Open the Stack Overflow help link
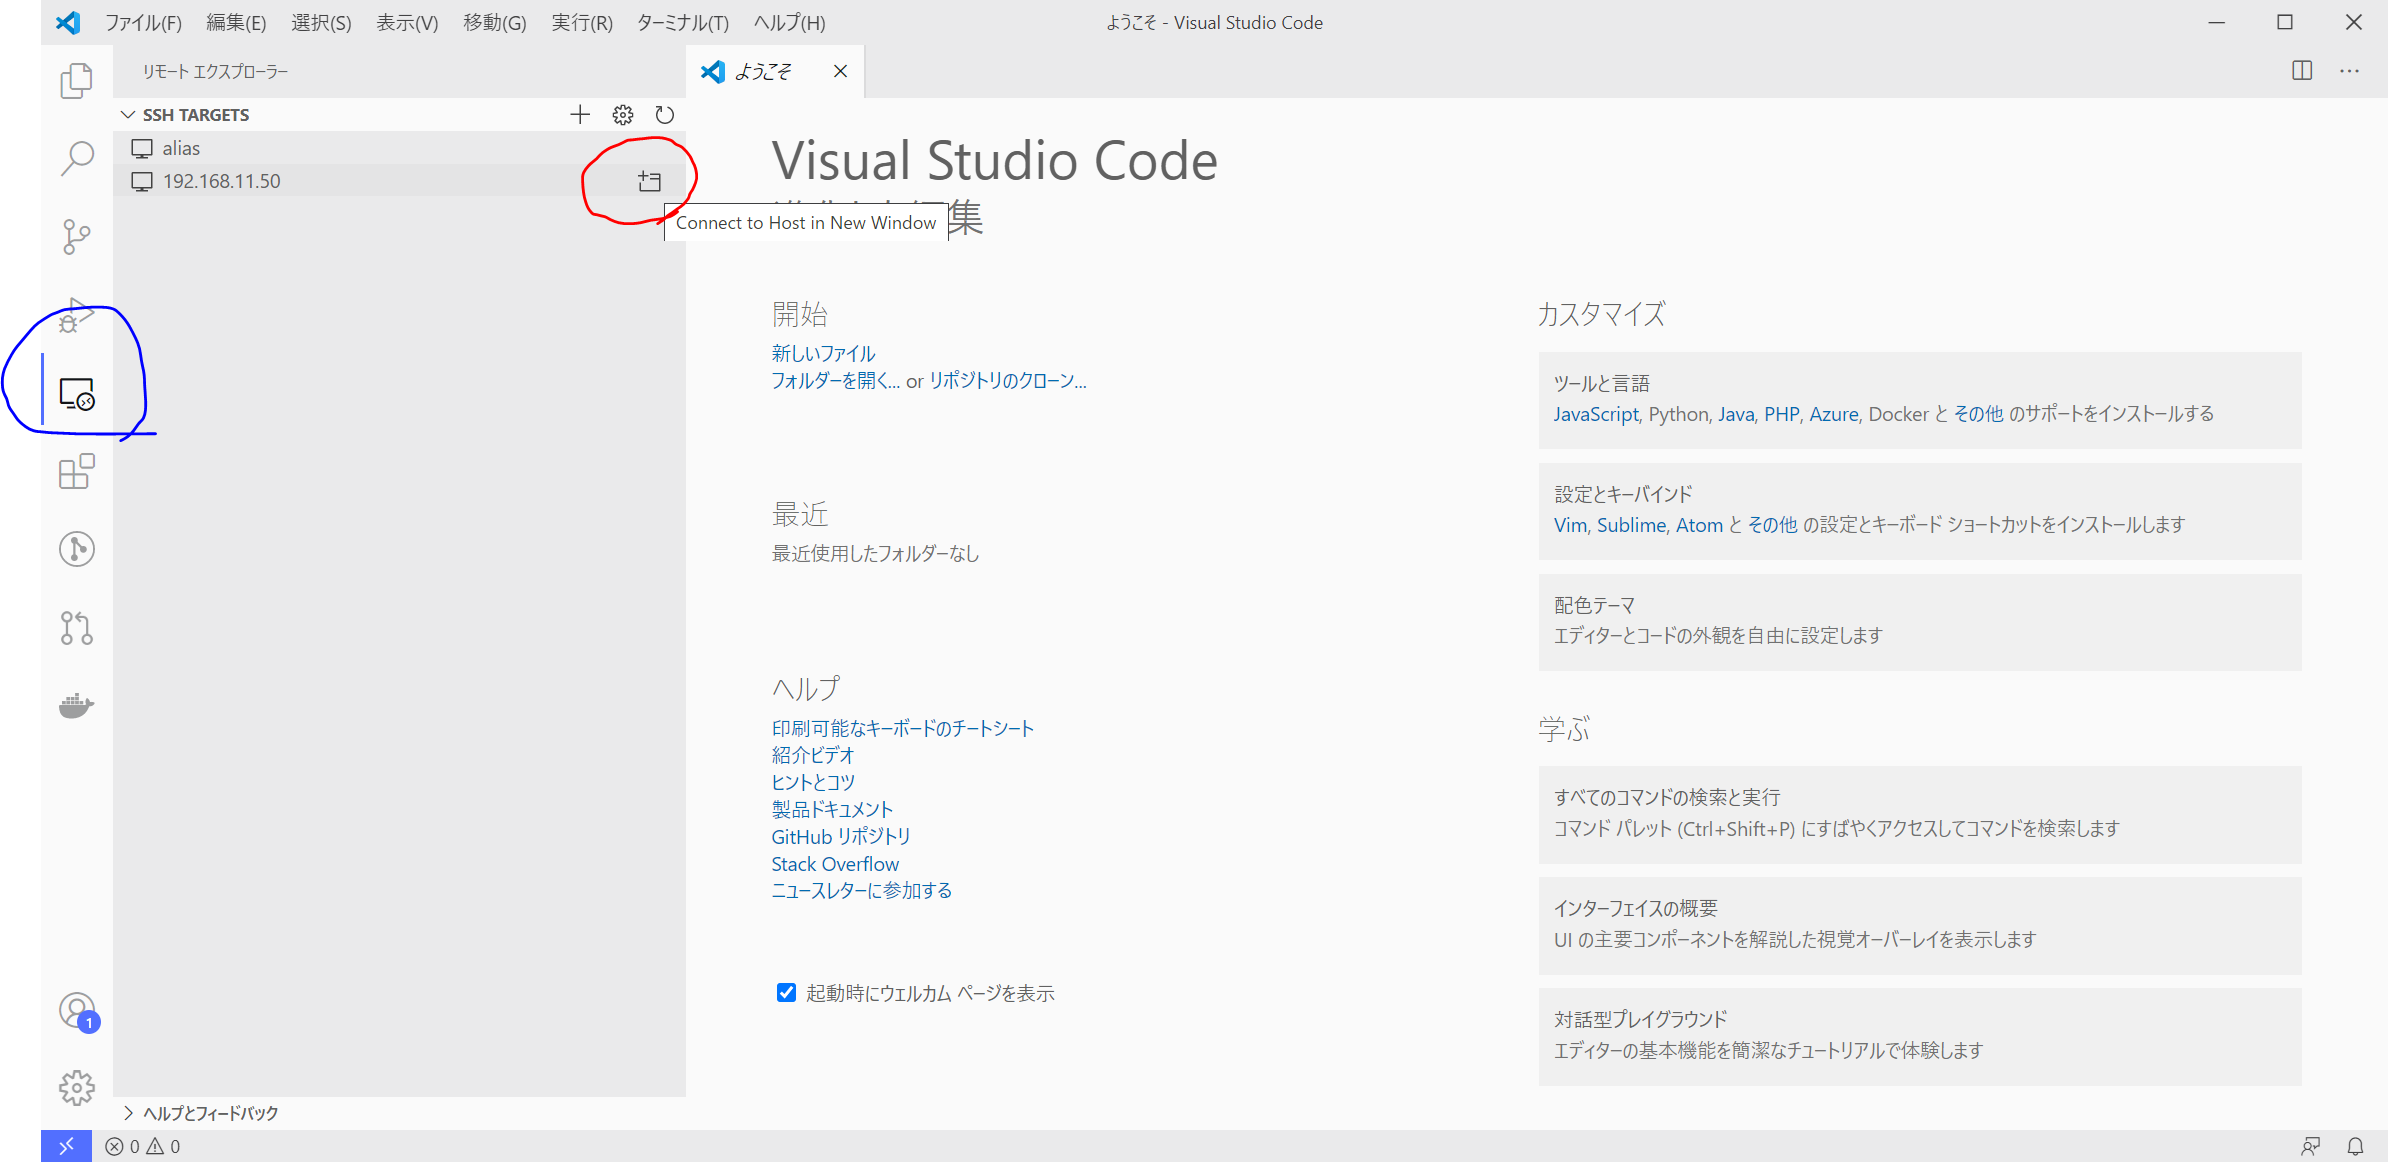This screenshot has width=2388, height=1162. point(835,864)
